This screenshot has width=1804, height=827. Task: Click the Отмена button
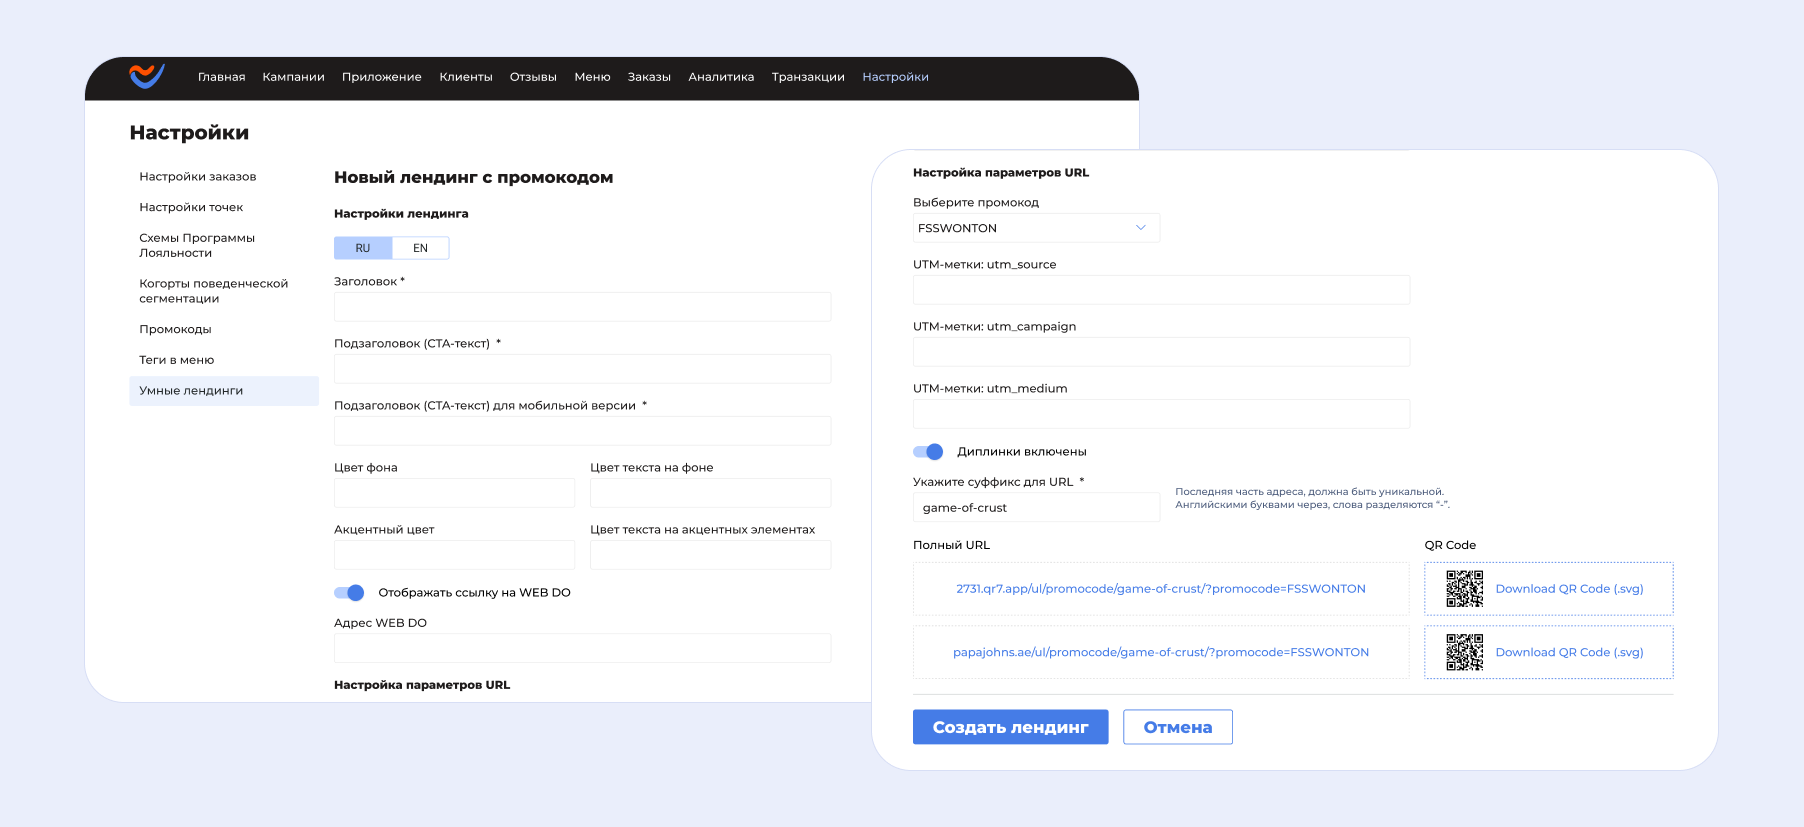coord(1178,727)
